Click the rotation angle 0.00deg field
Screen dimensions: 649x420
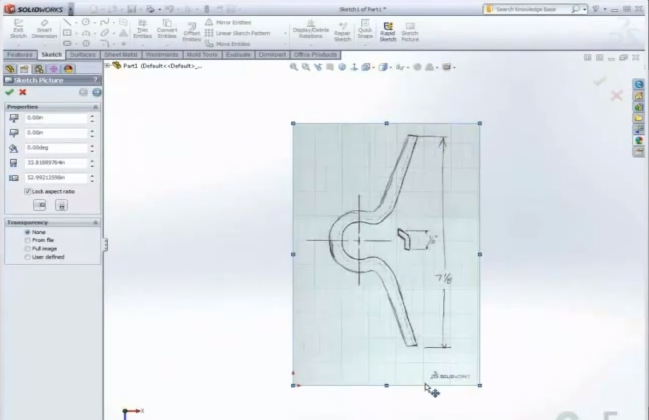(56, 148)
